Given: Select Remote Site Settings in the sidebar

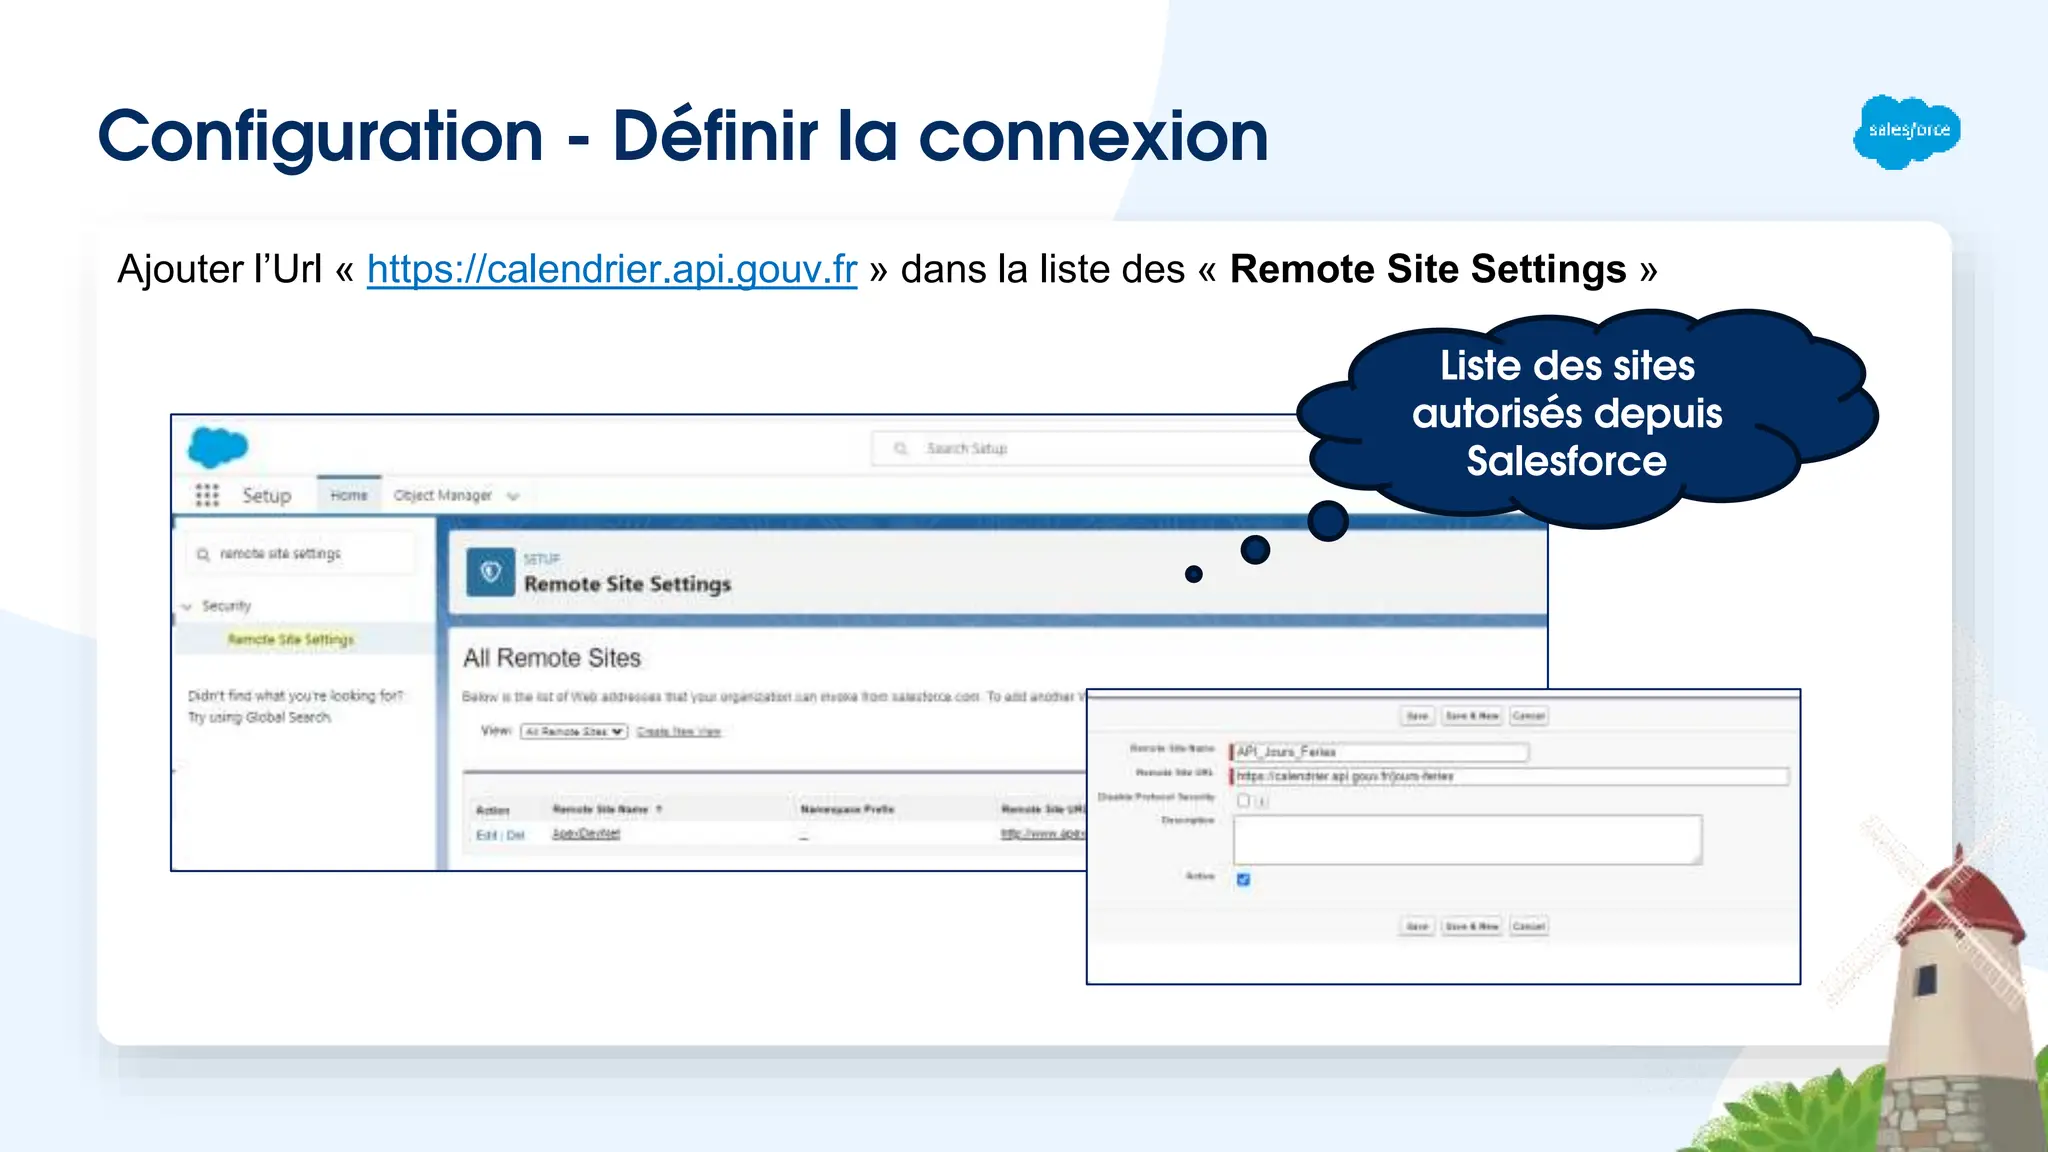Looking at the screenshot, I should [291, 639].
